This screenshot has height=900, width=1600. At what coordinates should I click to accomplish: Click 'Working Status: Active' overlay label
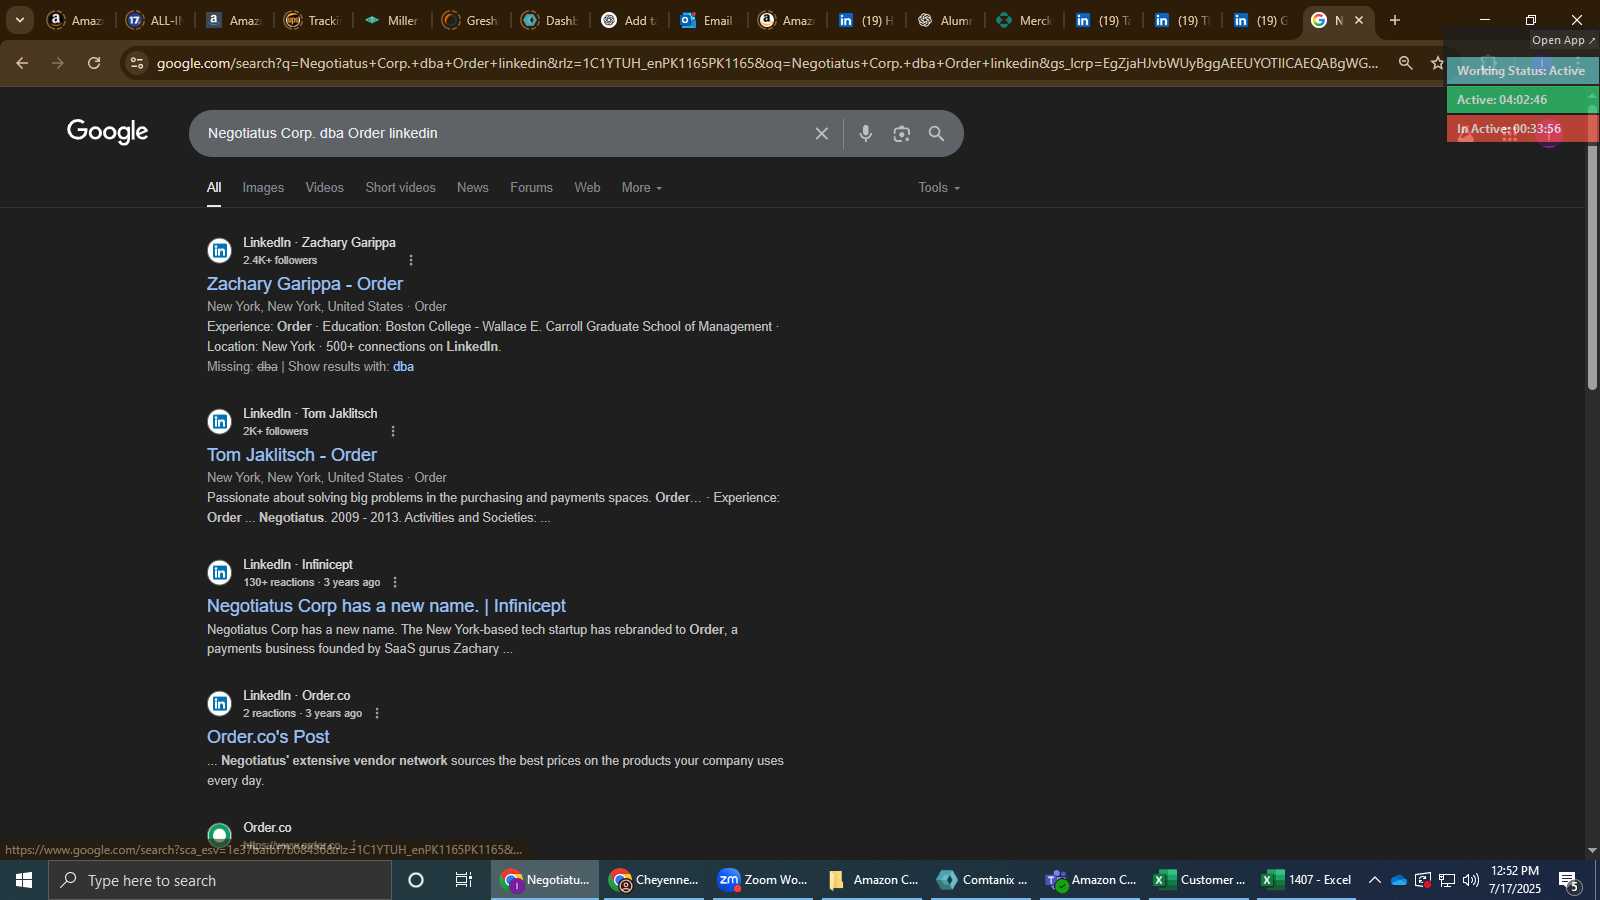(x=1521, y=71)
